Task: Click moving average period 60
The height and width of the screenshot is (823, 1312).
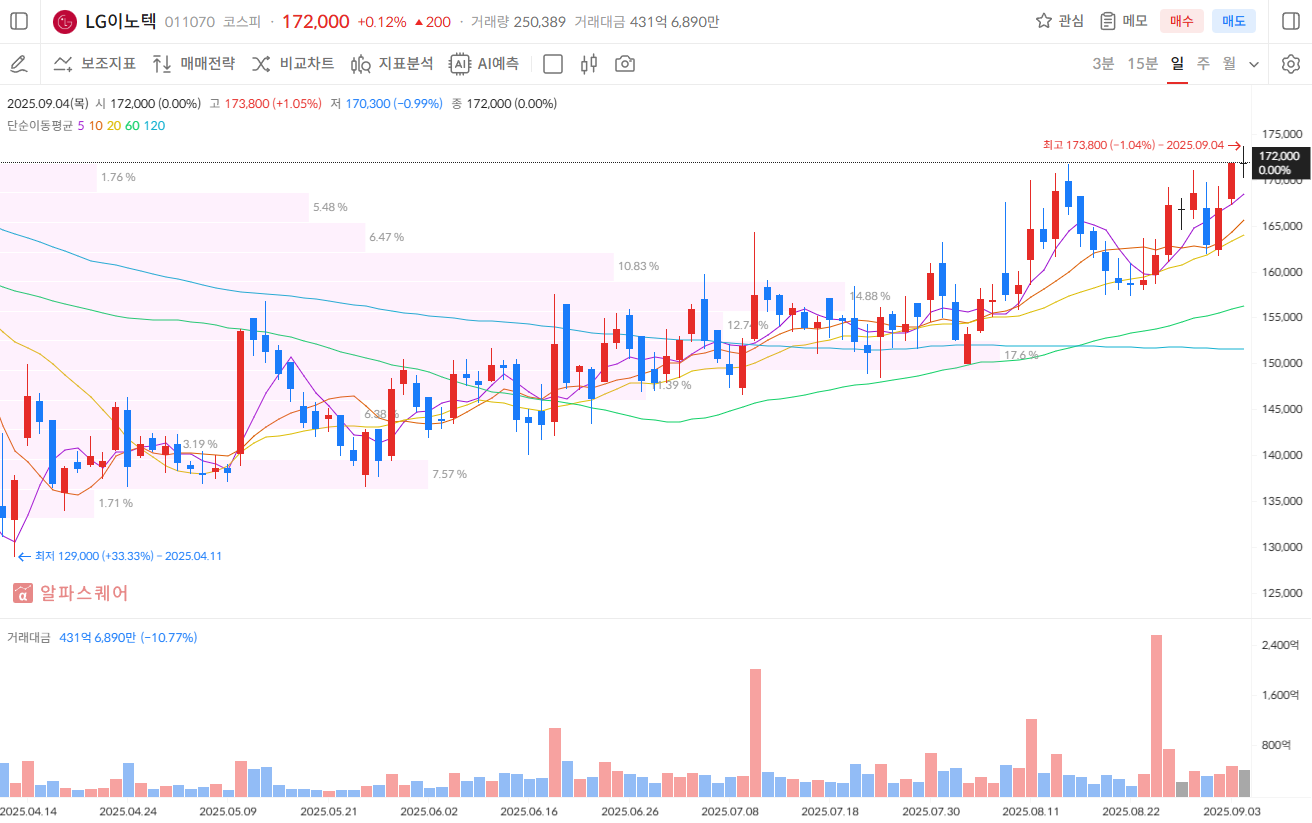Action: point(132,126)
